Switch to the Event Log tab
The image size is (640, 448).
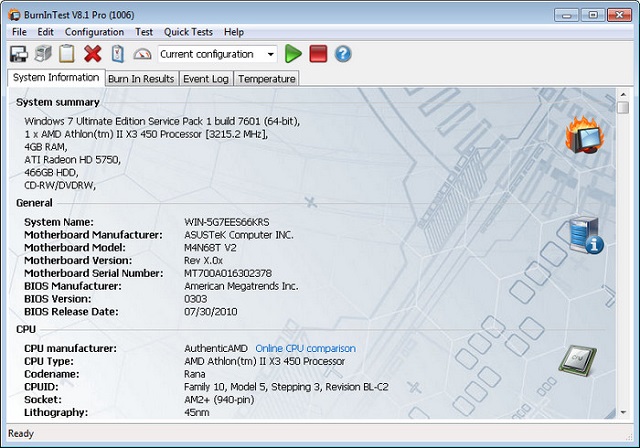[x=206, y=79]
